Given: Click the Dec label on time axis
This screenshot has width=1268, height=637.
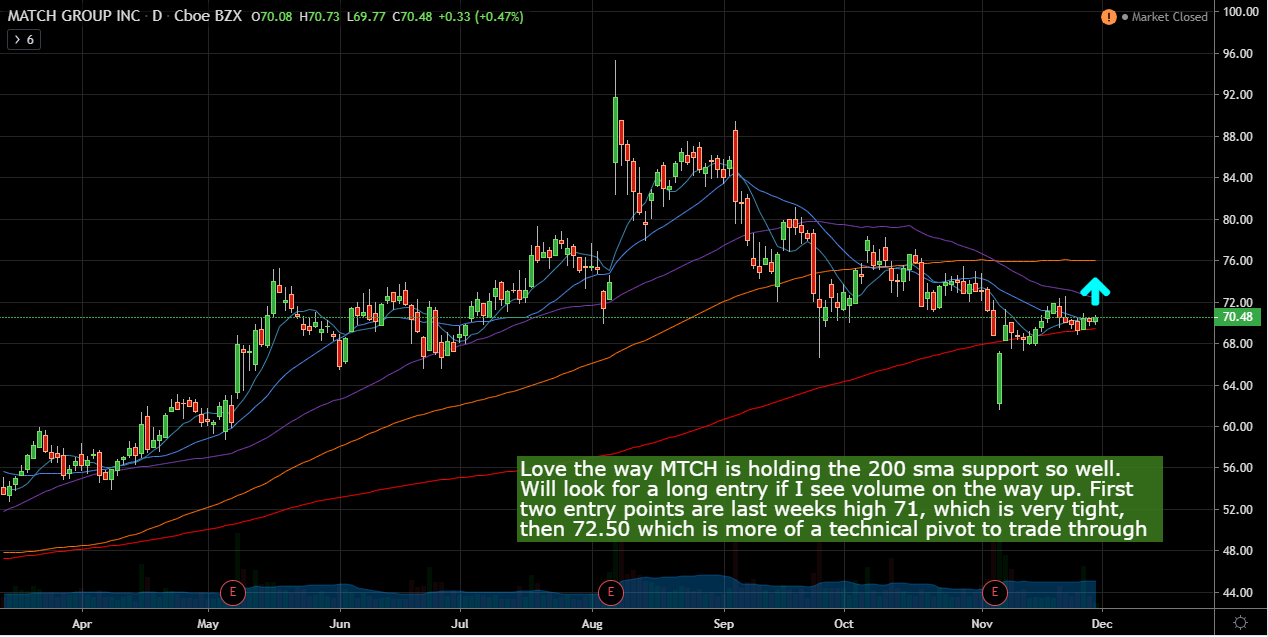Looking at the screenshot, I should coord(1101,622).
